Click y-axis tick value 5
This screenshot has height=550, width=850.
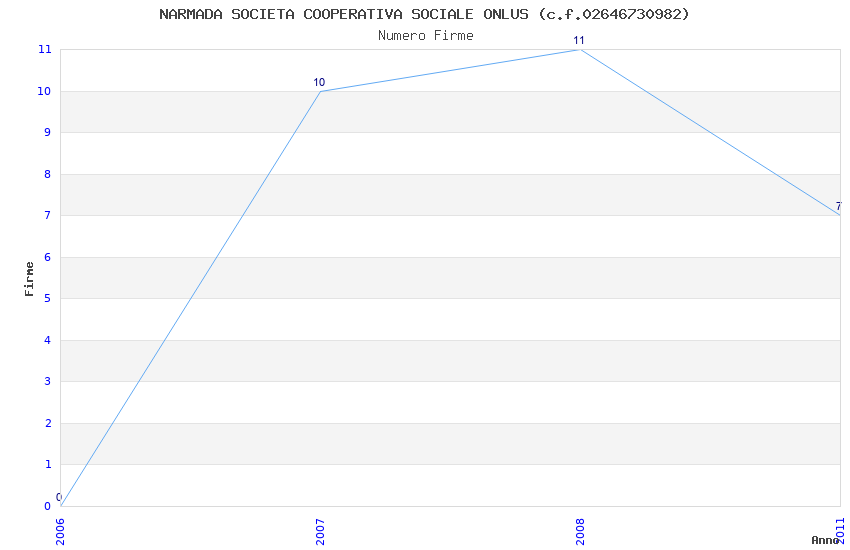tap(48, 298)
